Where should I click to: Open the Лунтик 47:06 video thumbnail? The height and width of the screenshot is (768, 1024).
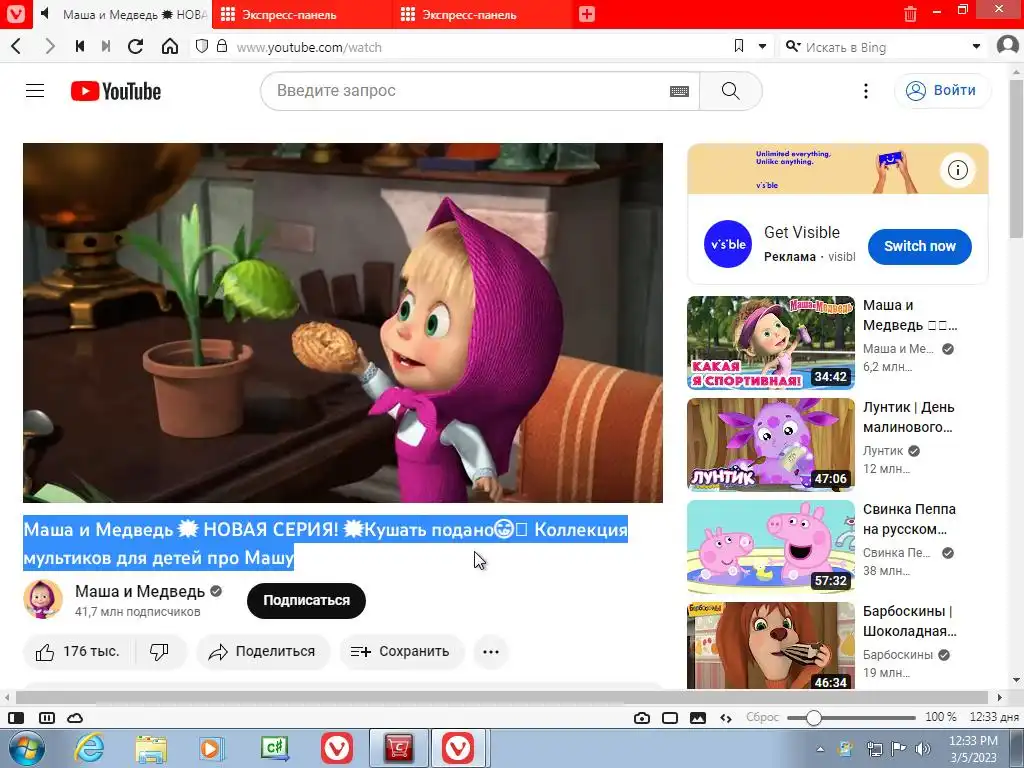pos(771,445)
